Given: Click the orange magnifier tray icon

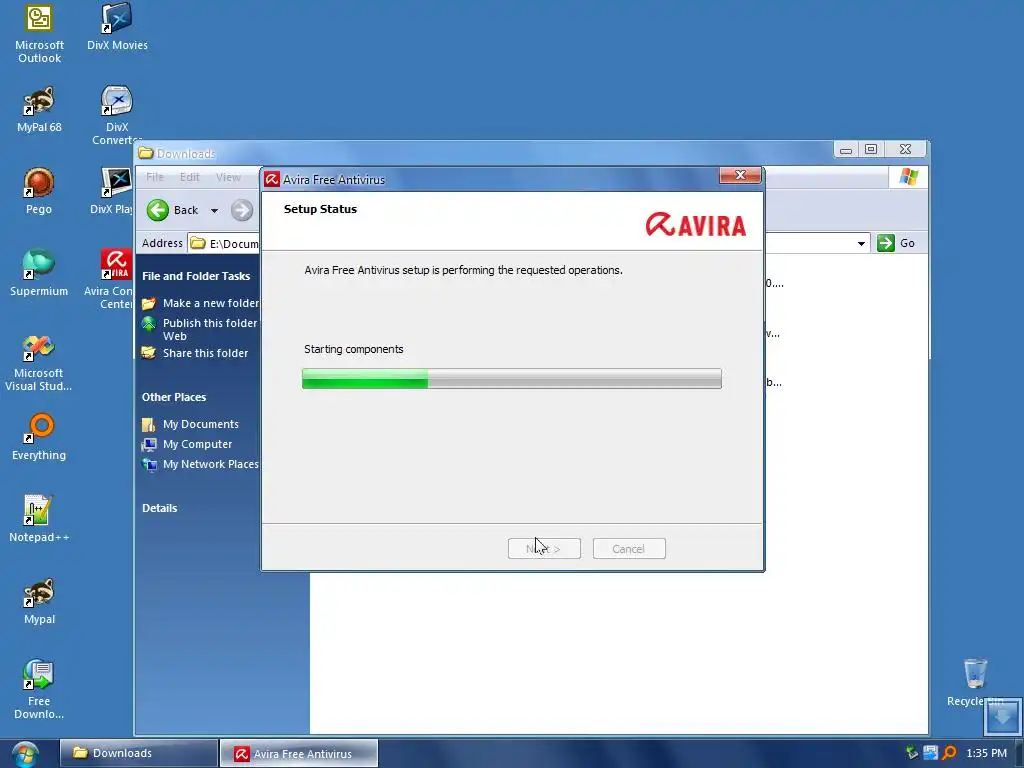Looking at the screenshot, I should point(950,753).
